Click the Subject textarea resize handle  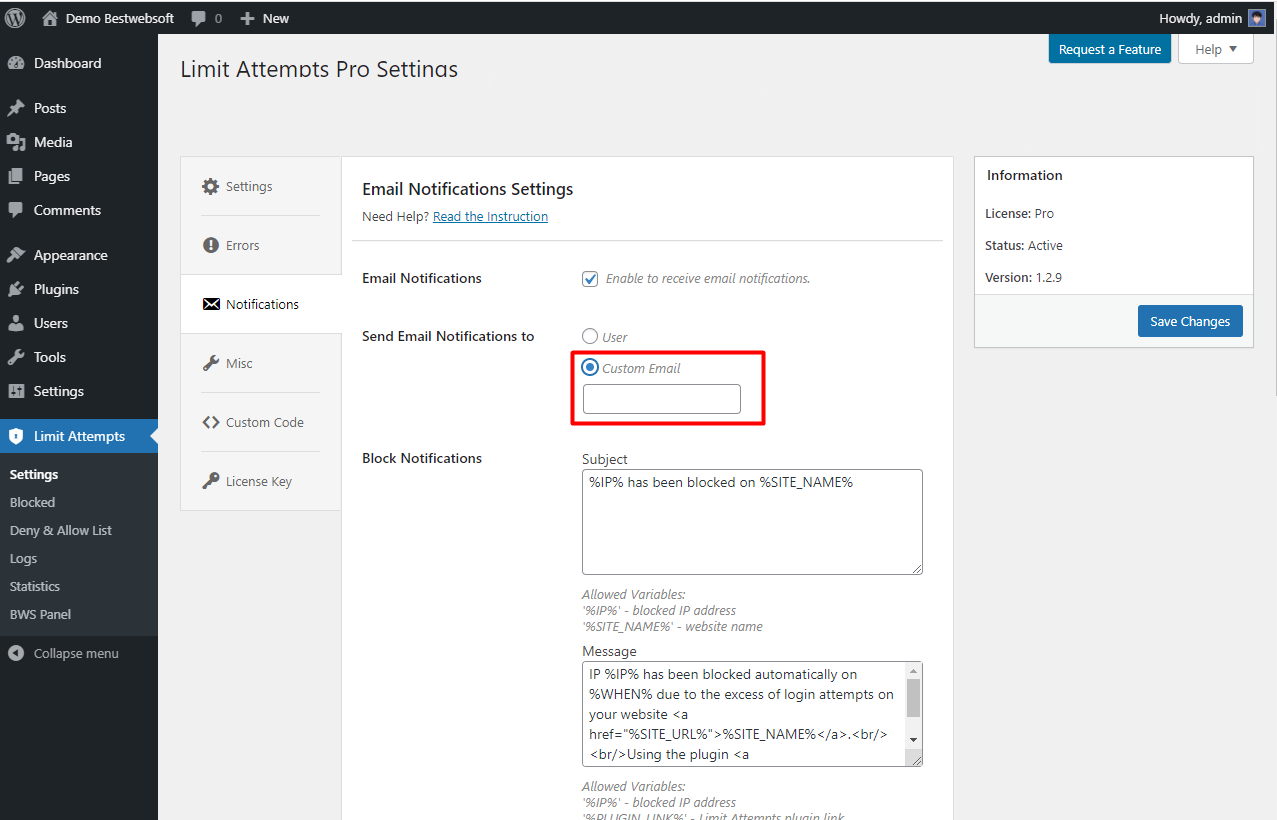coord(916,568)
